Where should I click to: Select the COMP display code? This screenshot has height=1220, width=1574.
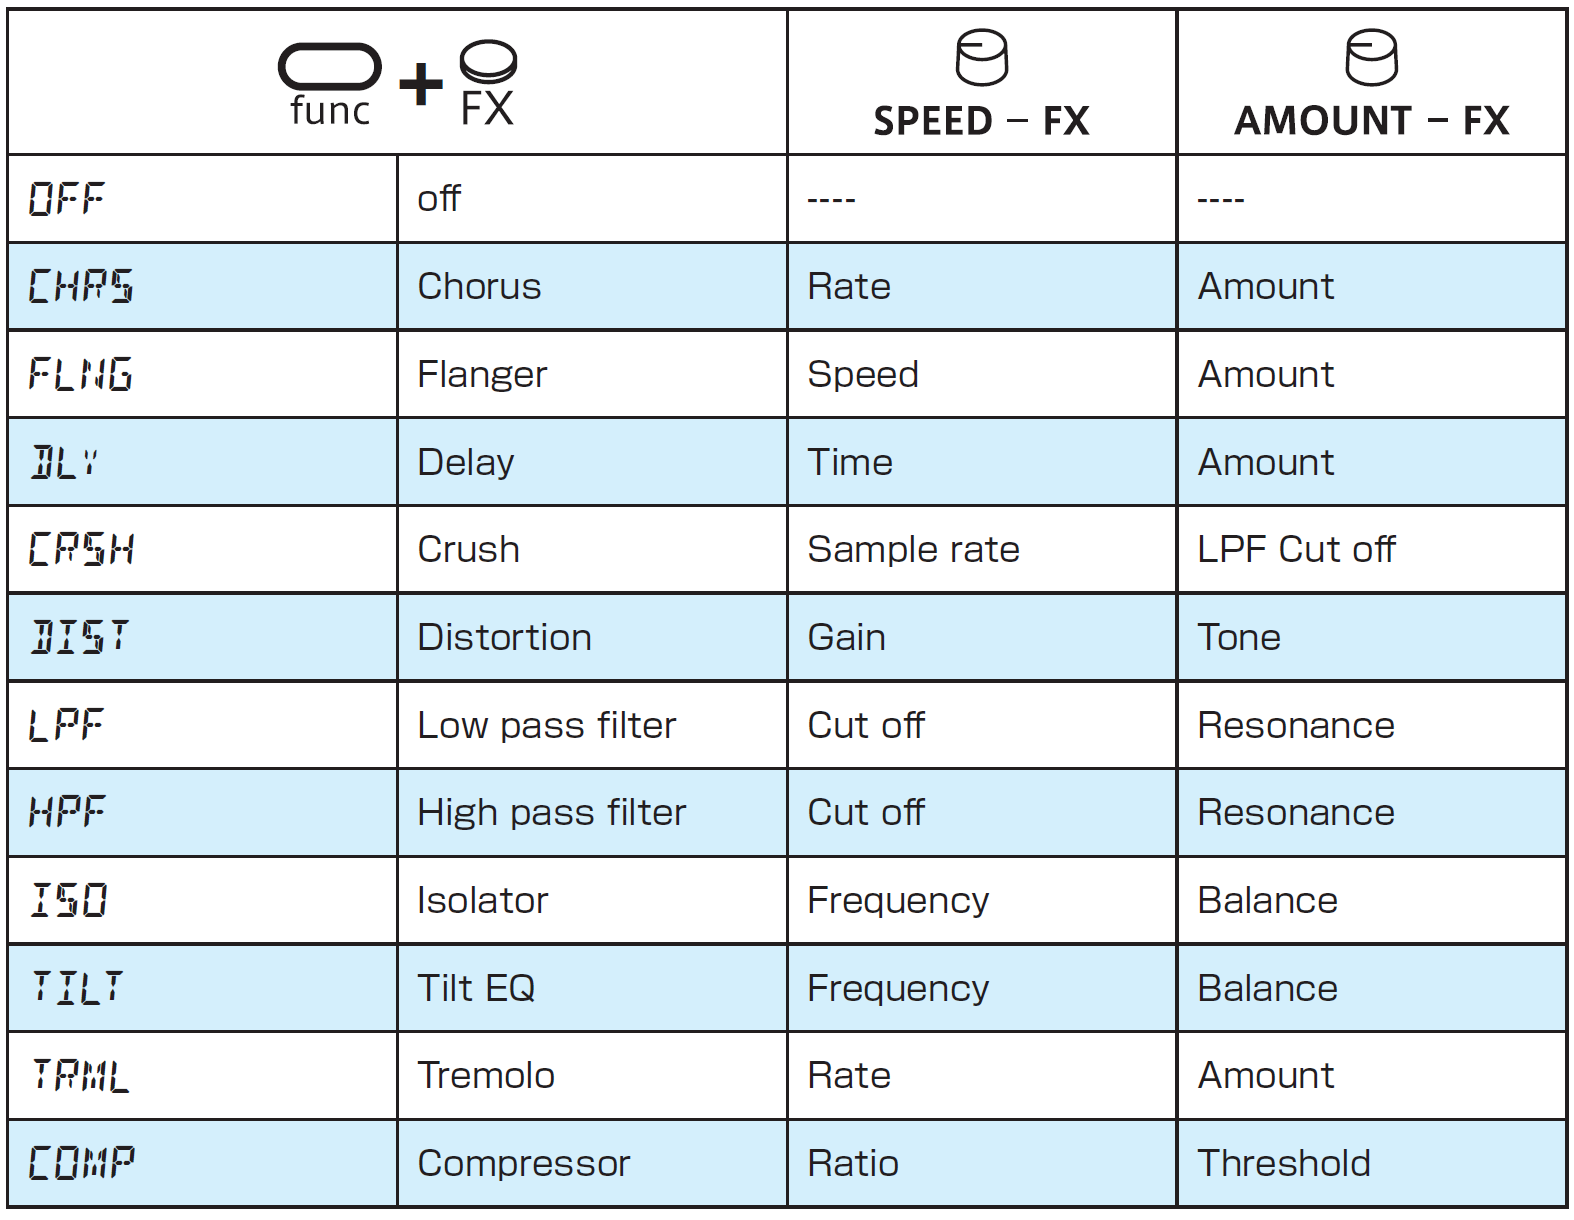81,1164
